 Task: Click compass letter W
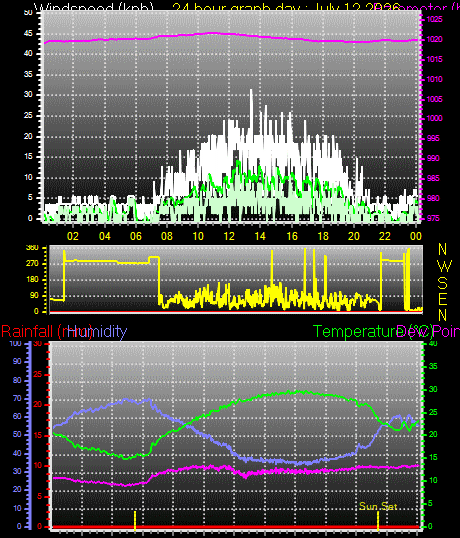444,266
